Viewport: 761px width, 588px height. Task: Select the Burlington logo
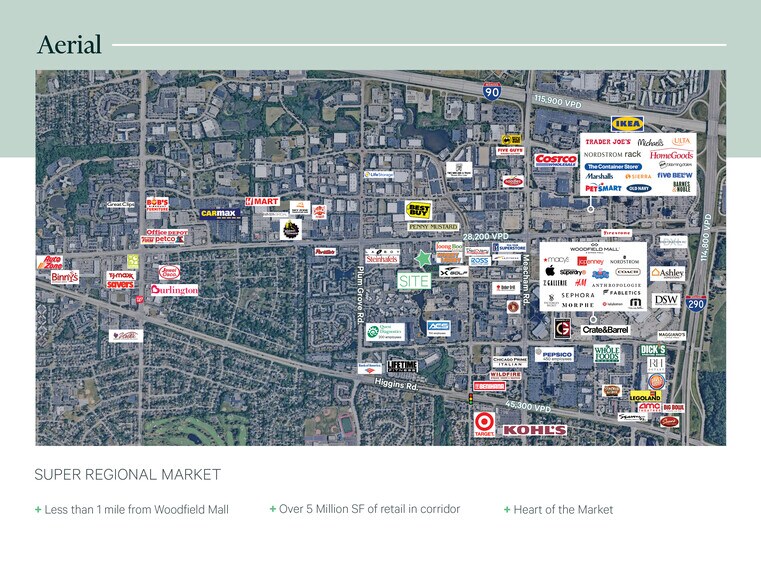tap(175, 290)
